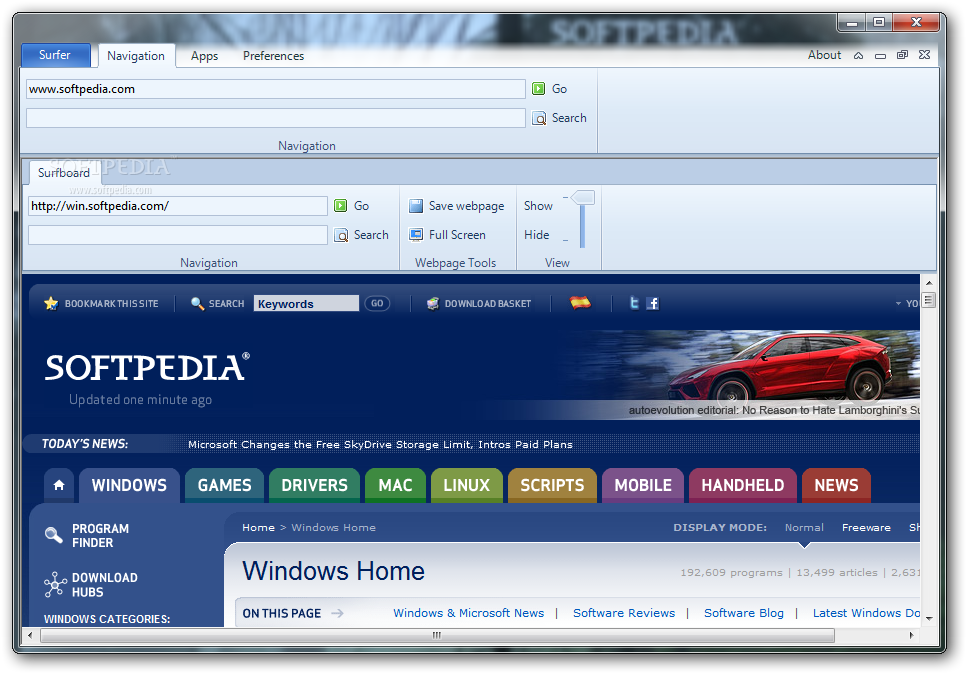
Task: Open the Surfer application menu tab
Action: pyautogui.click(x=56, y=55)
